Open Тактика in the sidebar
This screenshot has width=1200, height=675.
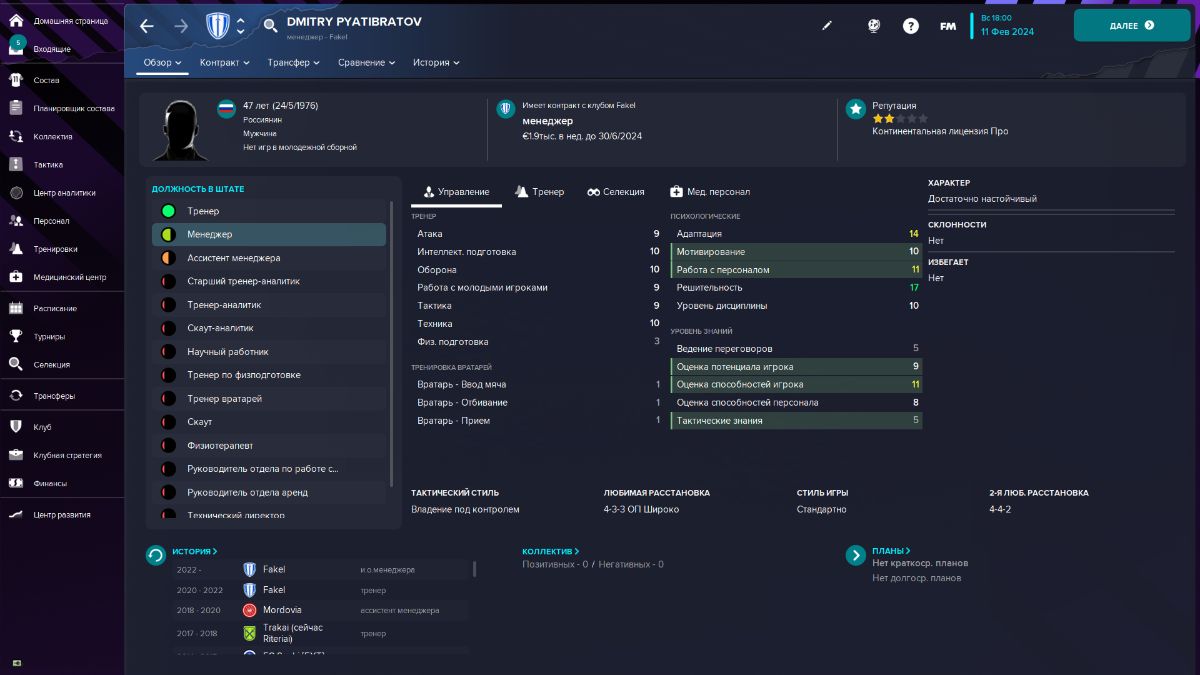(48, 165)
